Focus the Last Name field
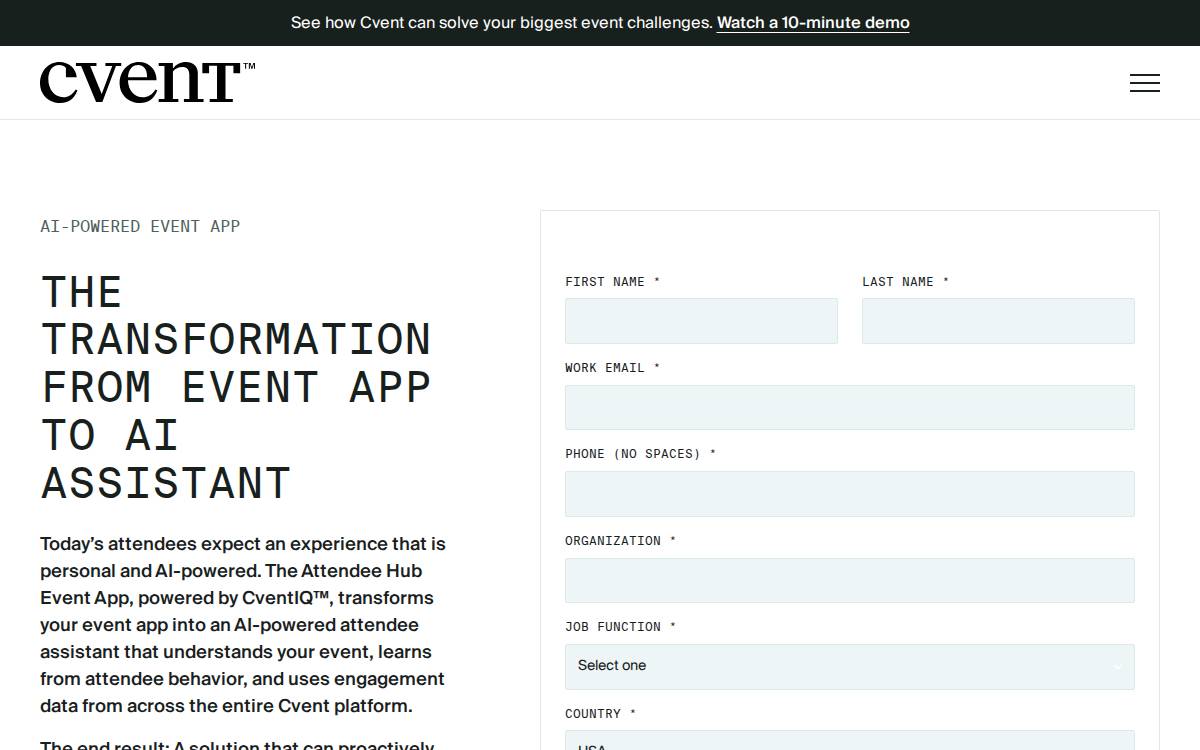1200x750 pixels. pos(998,321)
